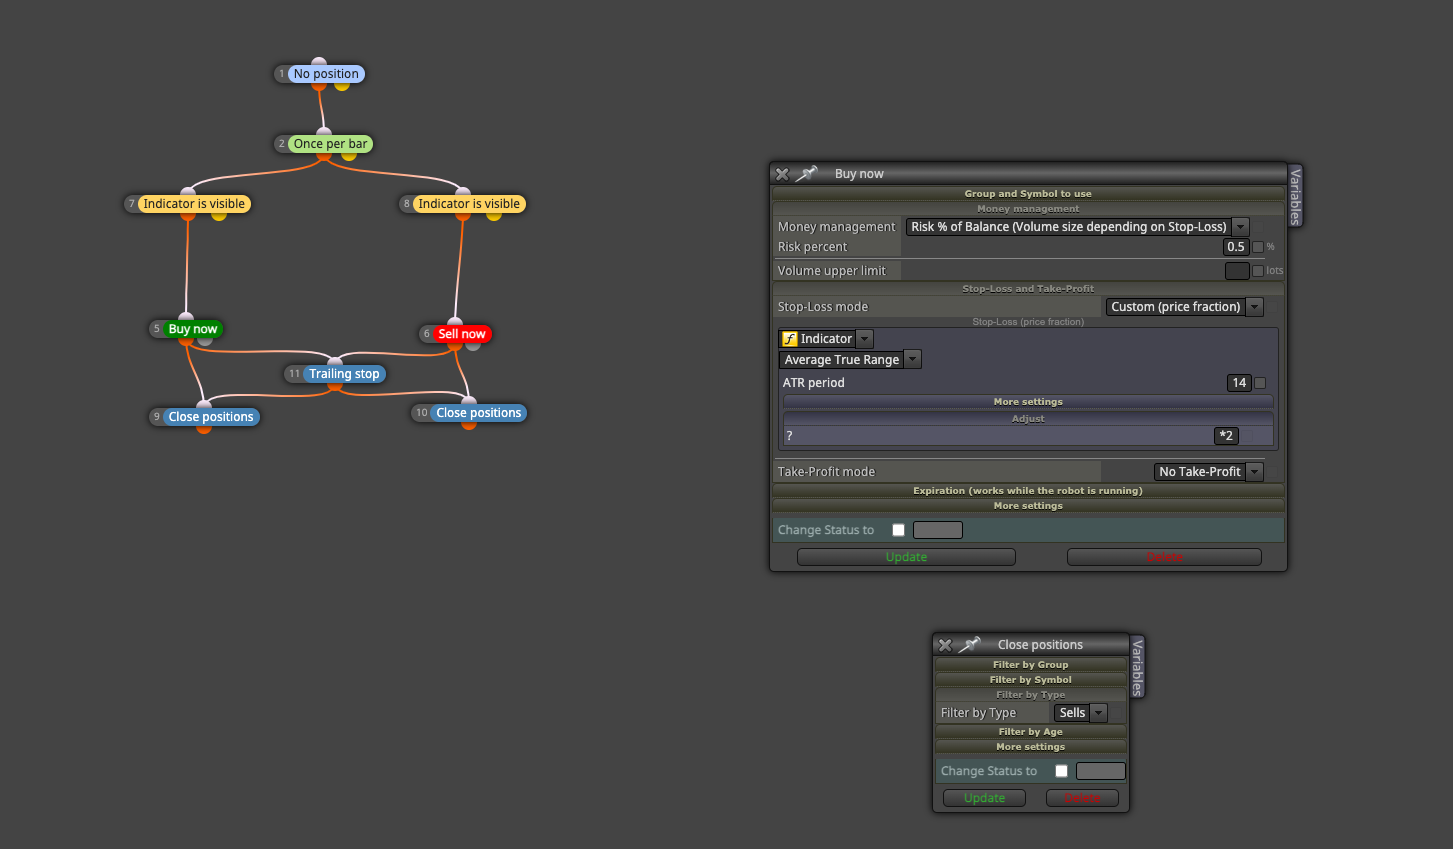The image size is (1453, 849).
Task: Click the yellow function icon beside Indicator
Action: 790,339
